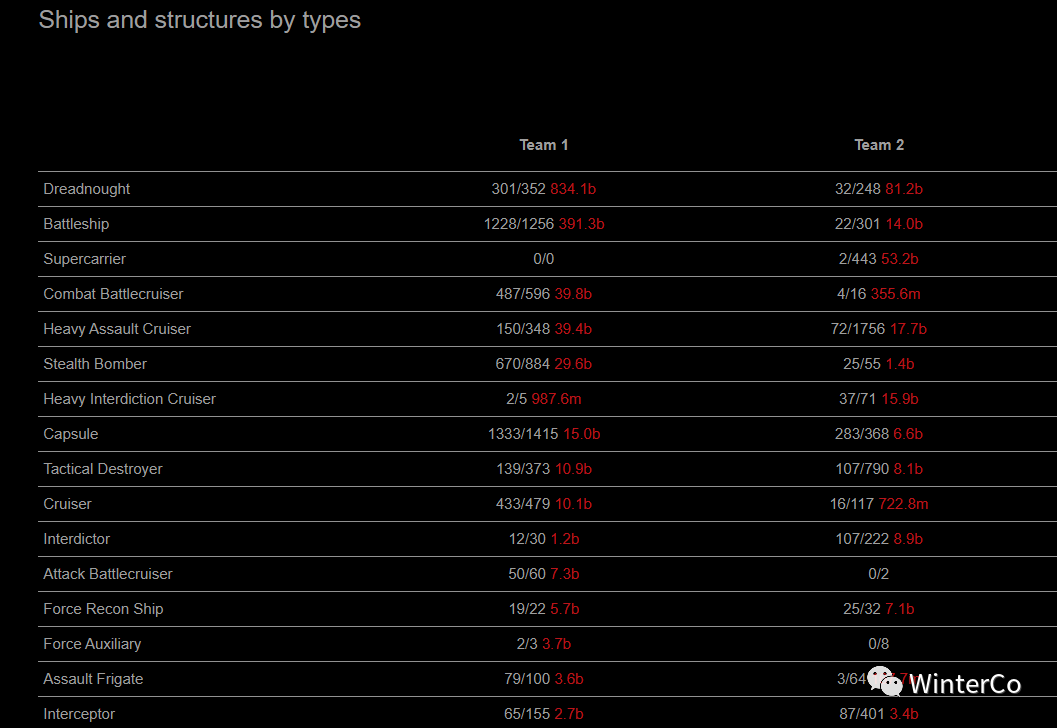Screen dimensions: 1057x728
Task: Select the Supercarrier row label
Action: coord(84,259)
